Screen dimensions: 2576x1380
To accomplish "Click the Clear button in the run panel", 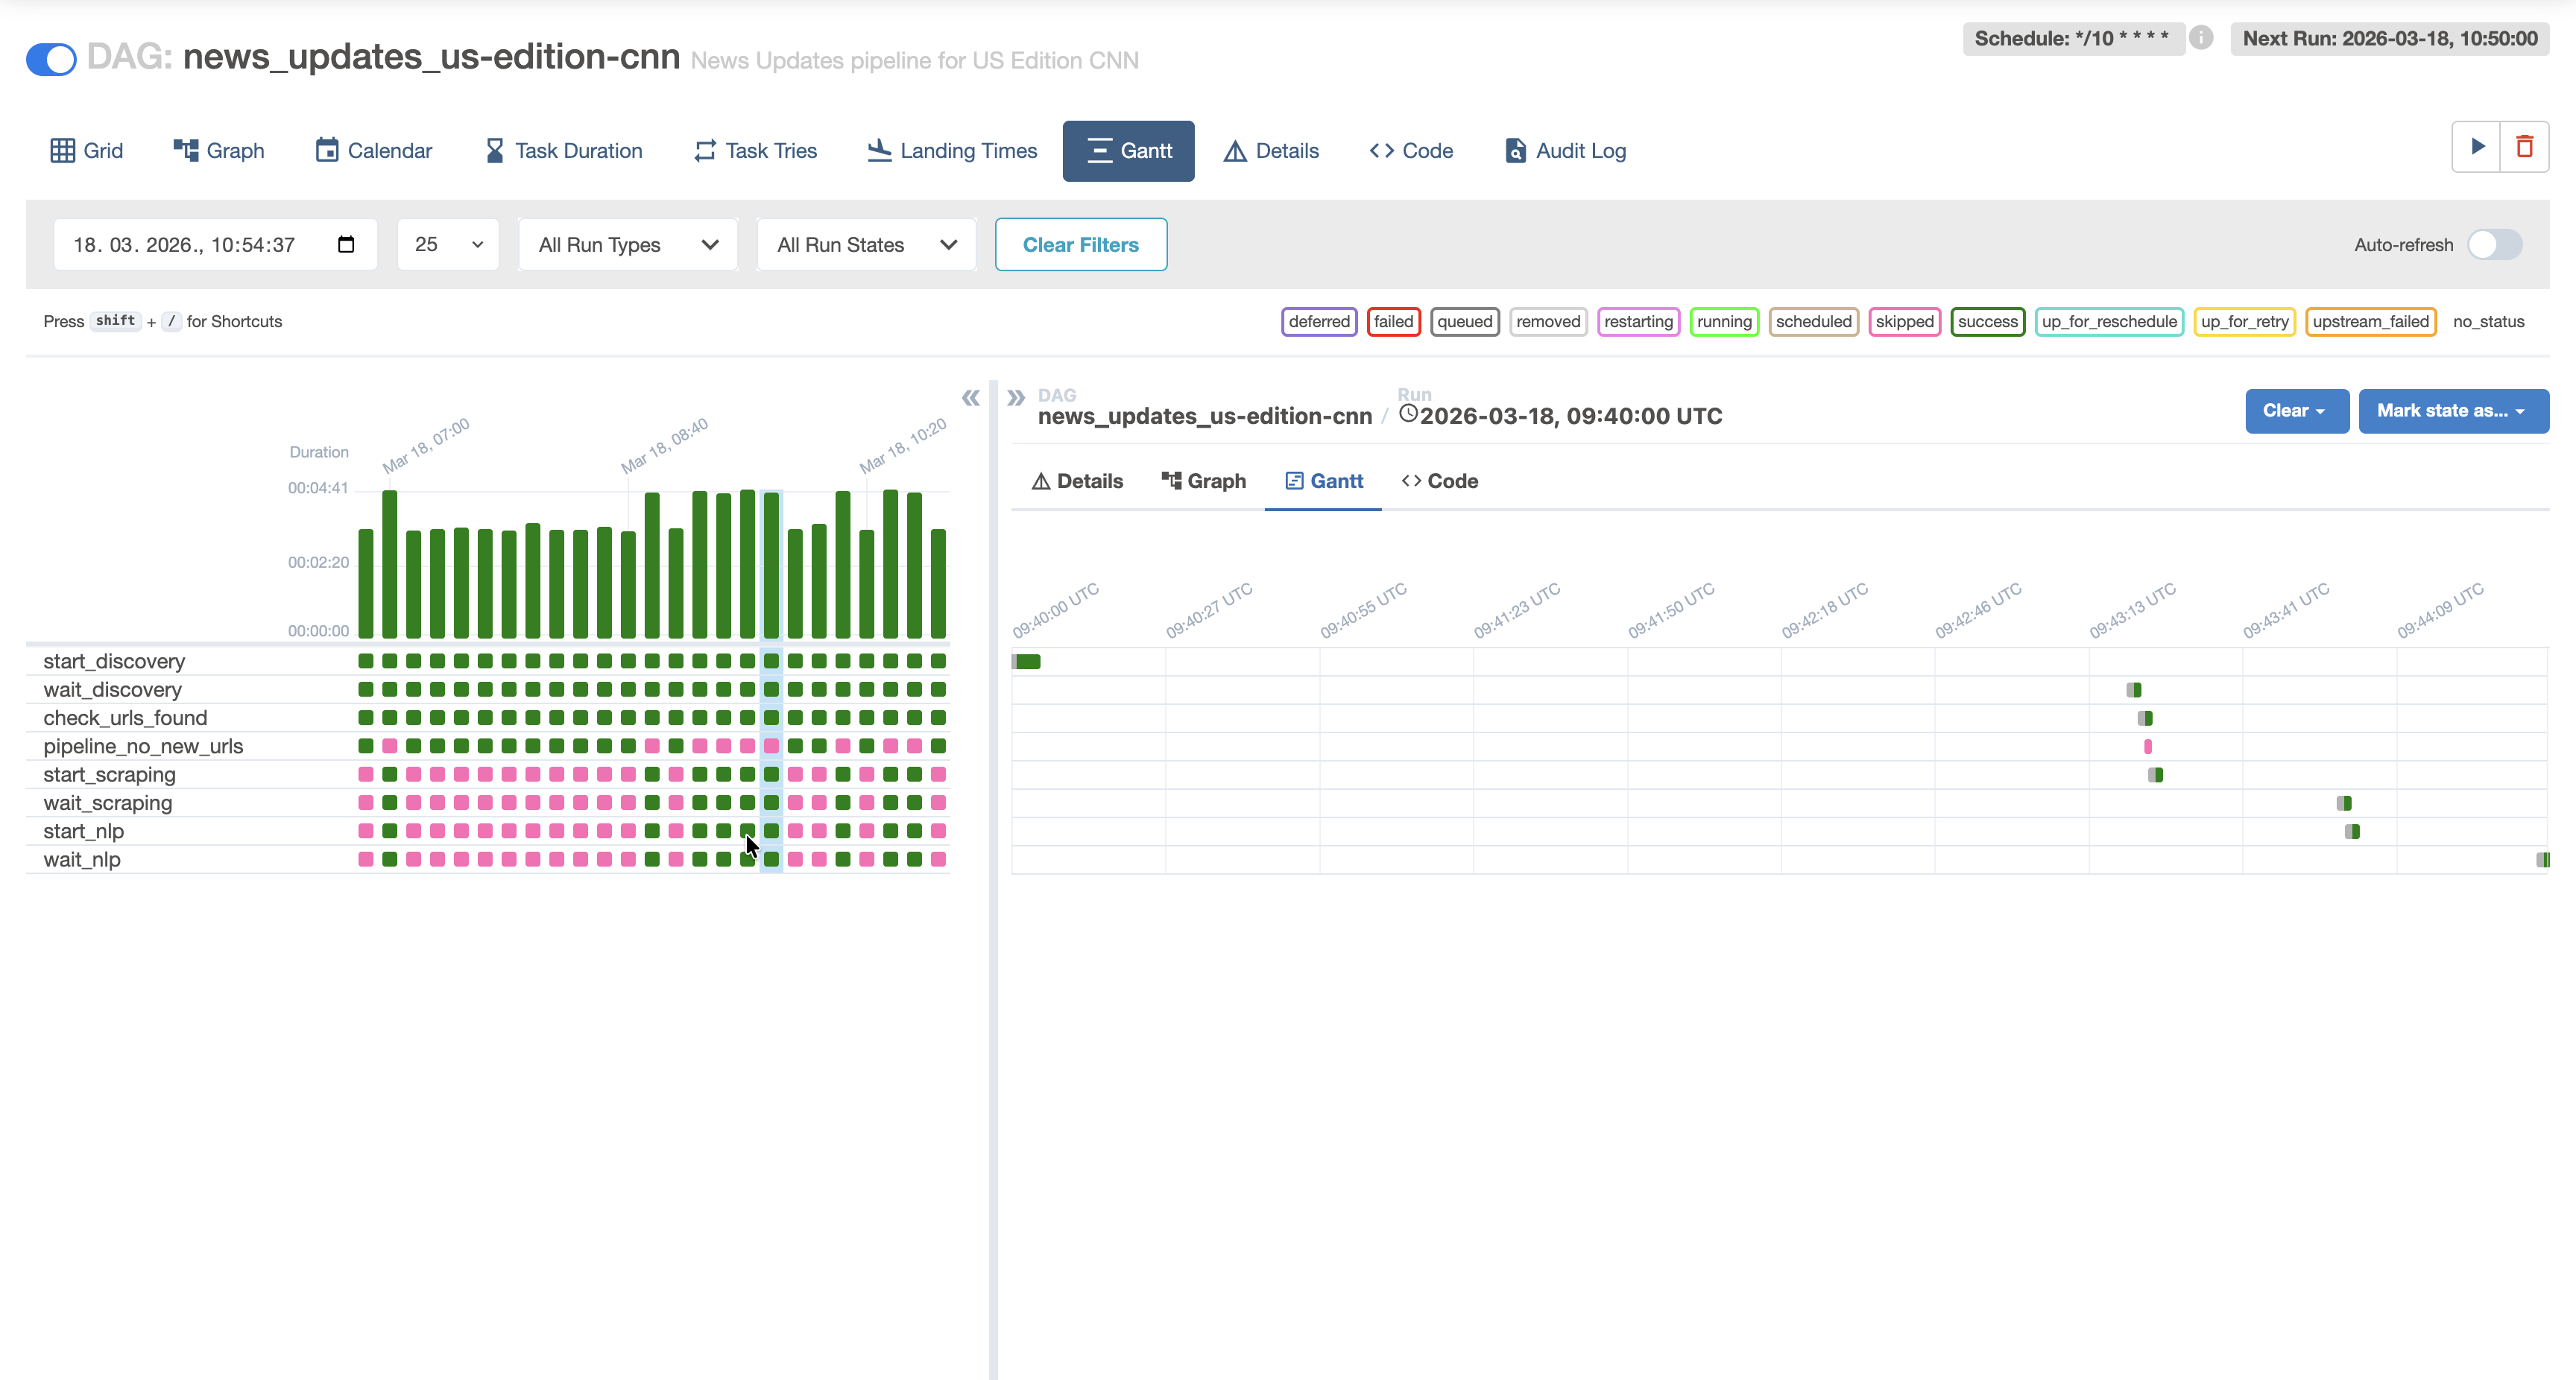I will (x=2296, y=411).
